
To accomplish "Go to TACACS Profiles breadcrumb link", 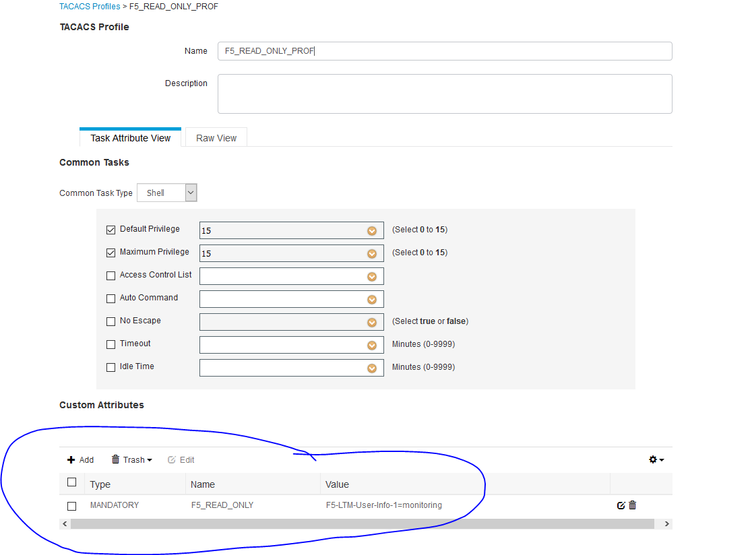I will 89,7.
